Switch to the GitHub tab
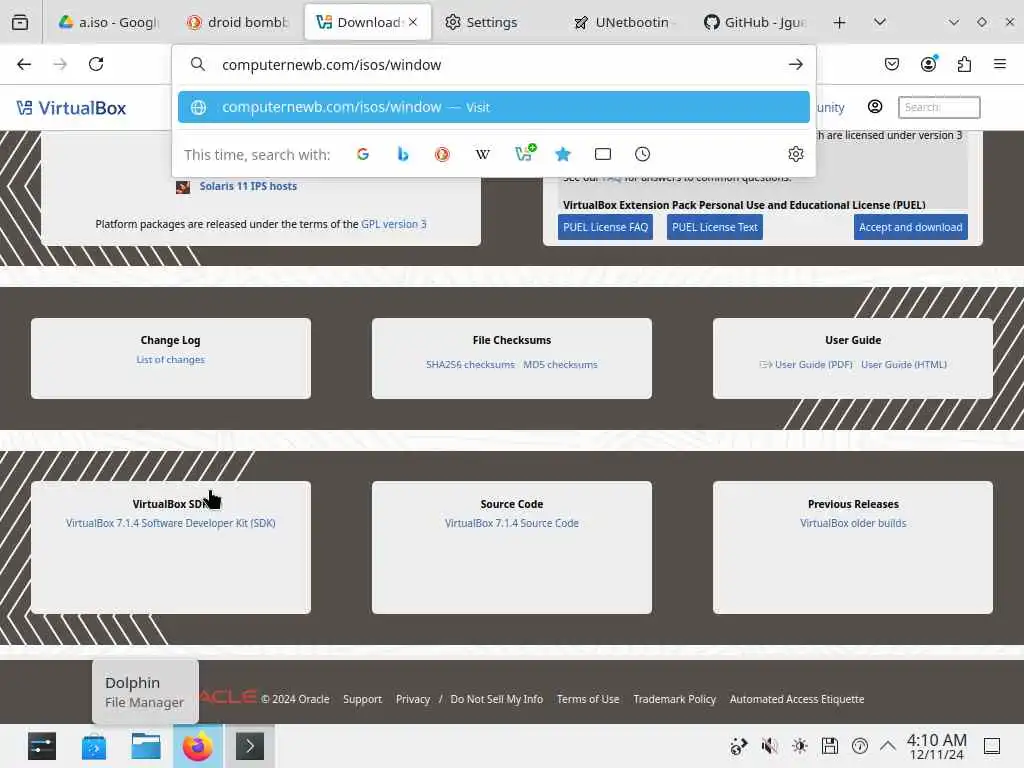This screenshot has width=1024, height=768. coord(756,22)
